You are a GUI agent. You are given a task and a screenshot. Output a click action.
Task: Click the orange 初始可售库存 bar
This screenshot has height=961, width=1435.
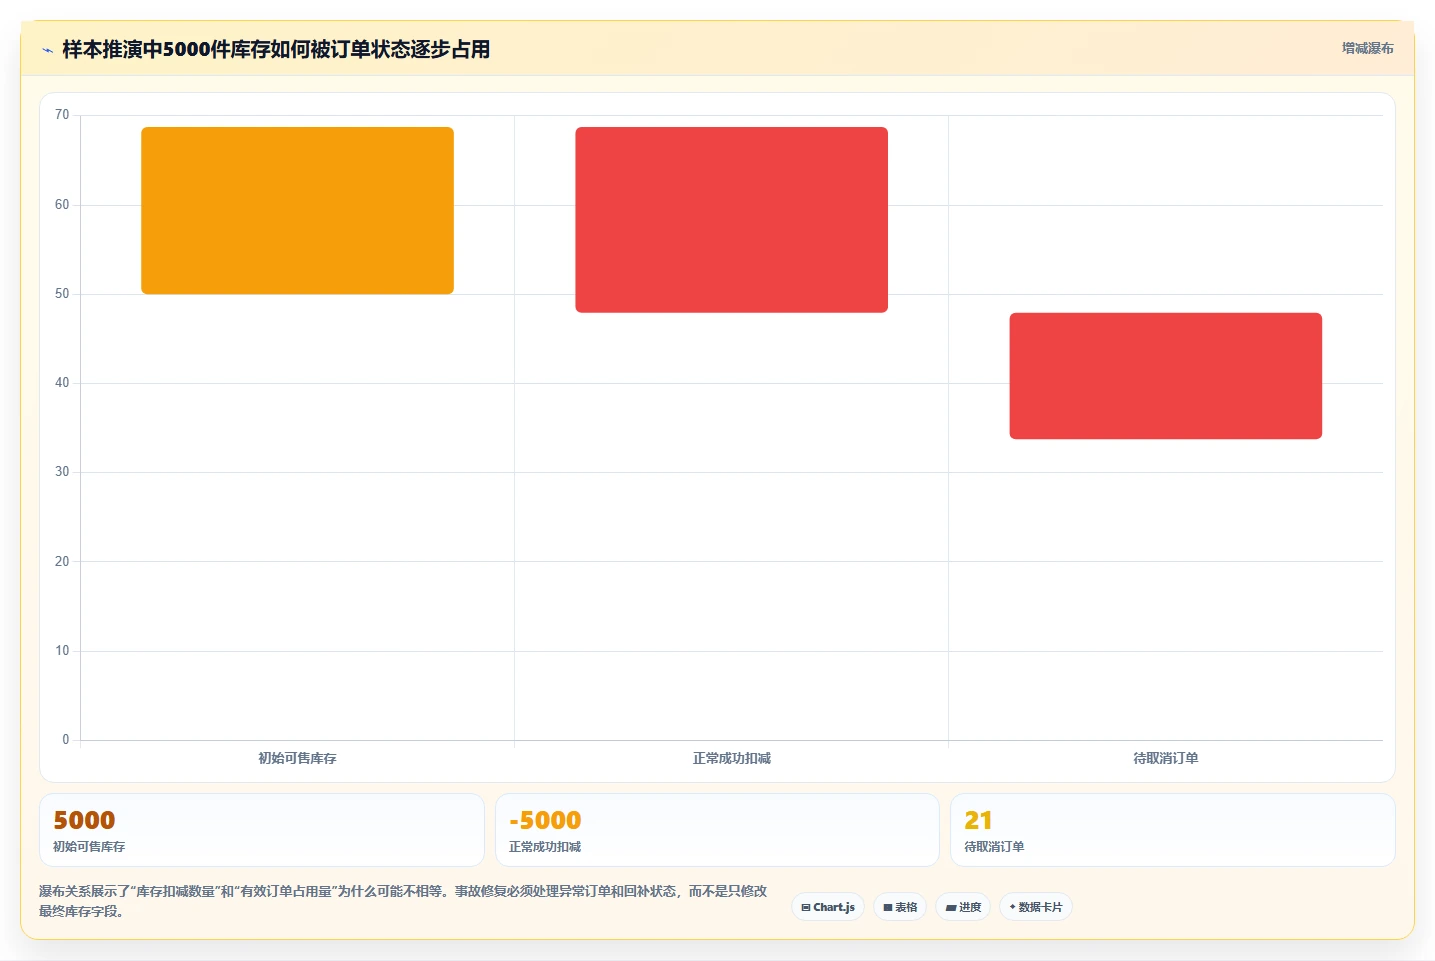point(297,210)
